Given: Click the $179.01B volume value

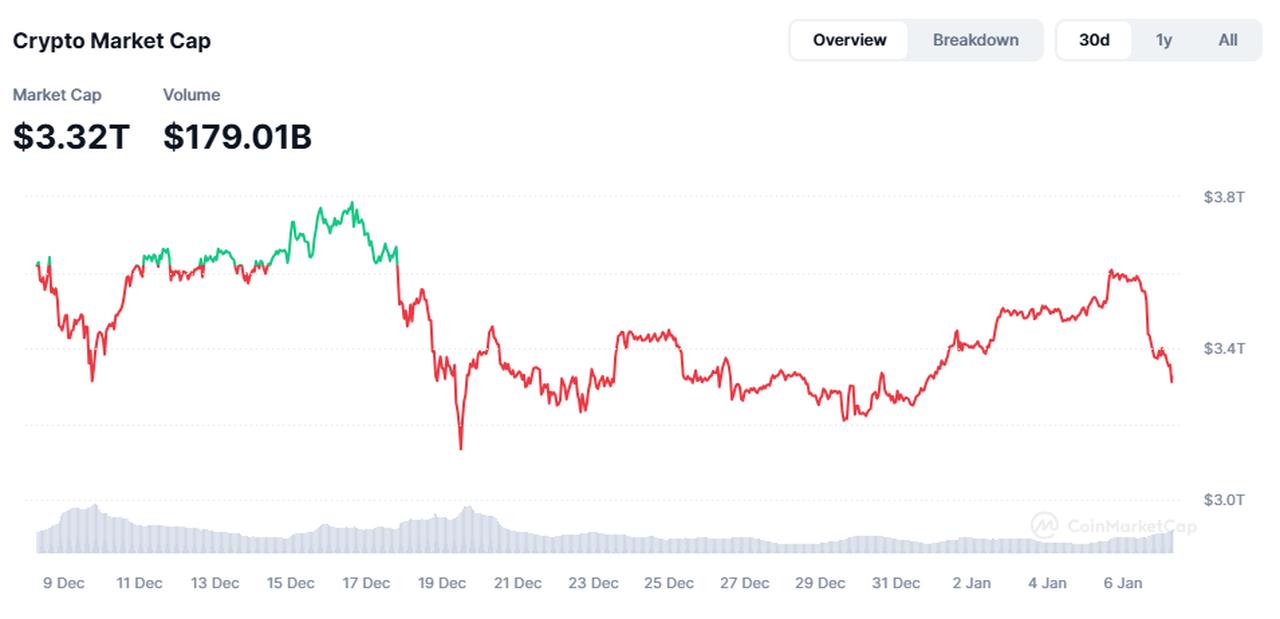Looking at the screenshot, I should 237,136.
